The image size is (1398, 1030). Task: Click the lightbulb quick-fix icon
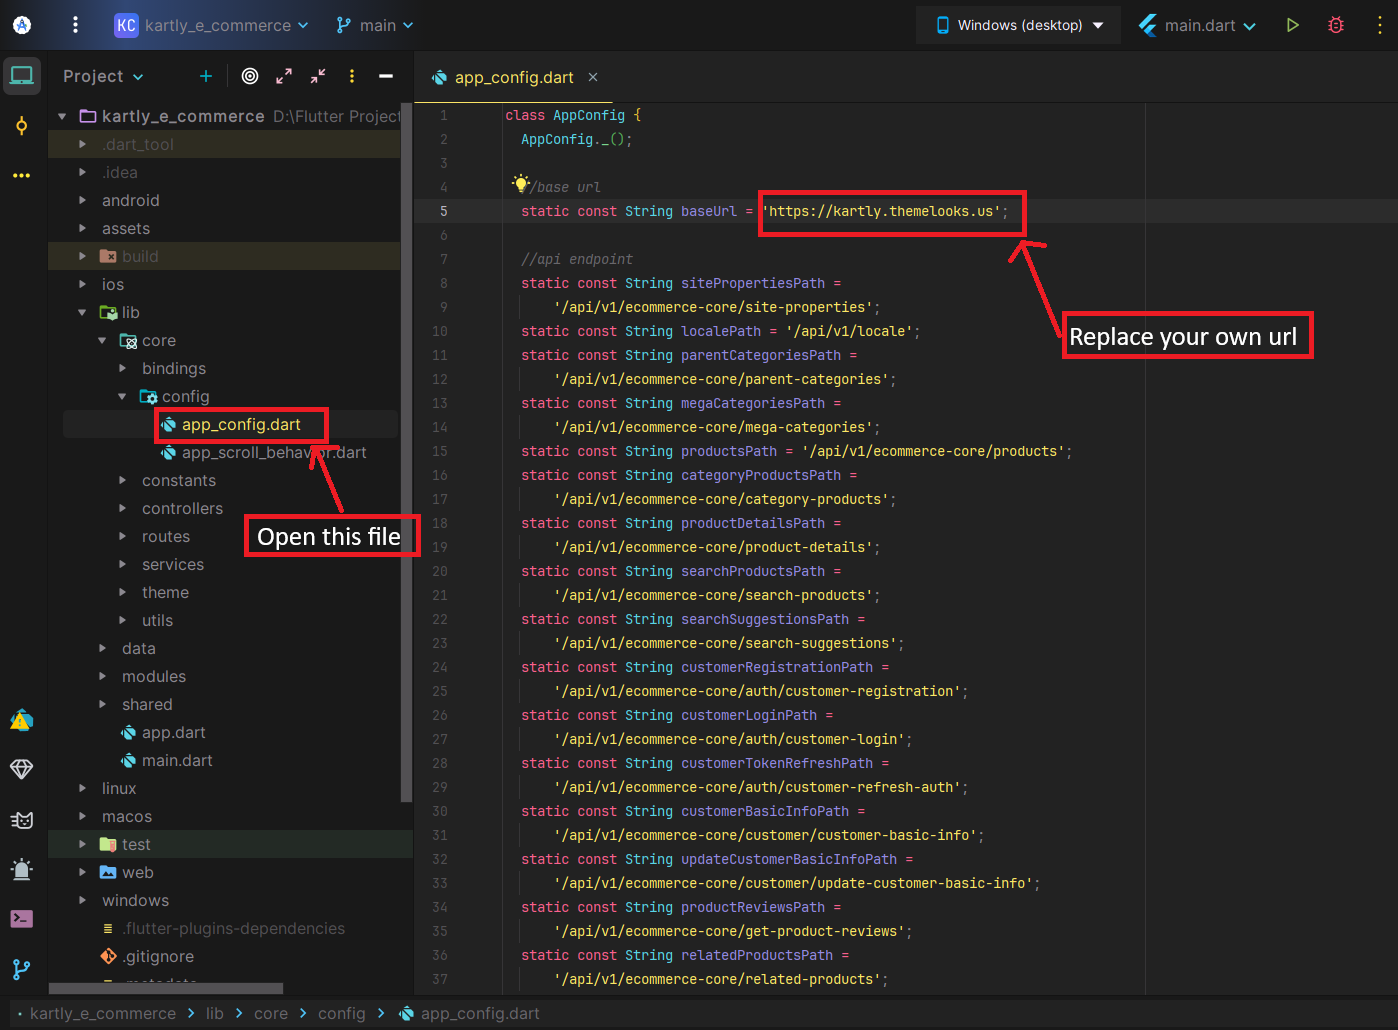point(520,183)
